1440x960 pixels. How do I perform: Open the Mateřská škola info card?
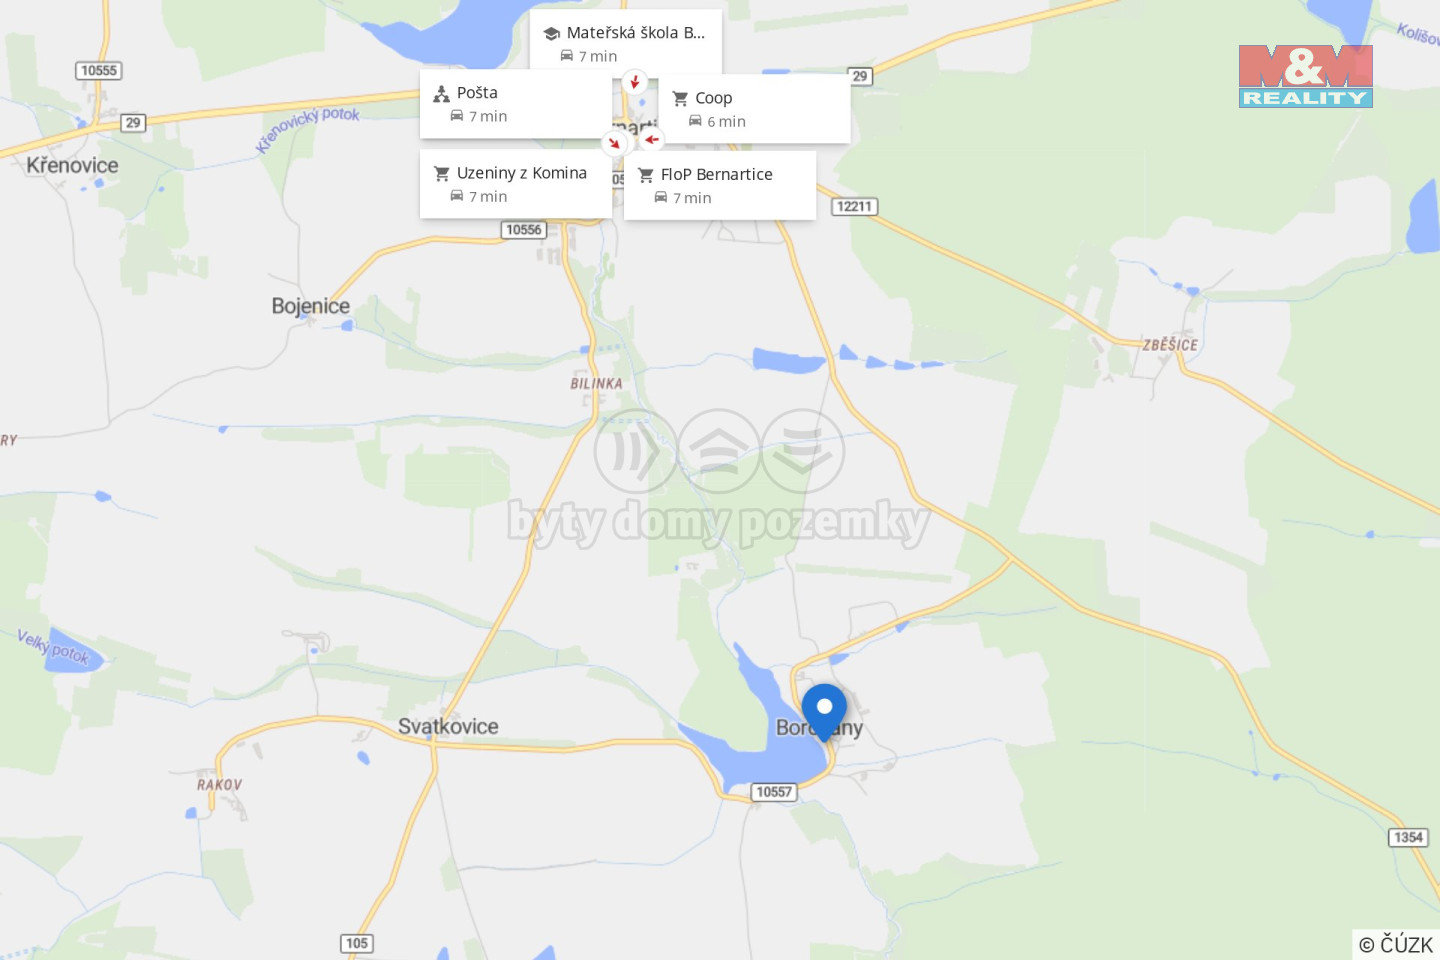(x=626, y=43)
